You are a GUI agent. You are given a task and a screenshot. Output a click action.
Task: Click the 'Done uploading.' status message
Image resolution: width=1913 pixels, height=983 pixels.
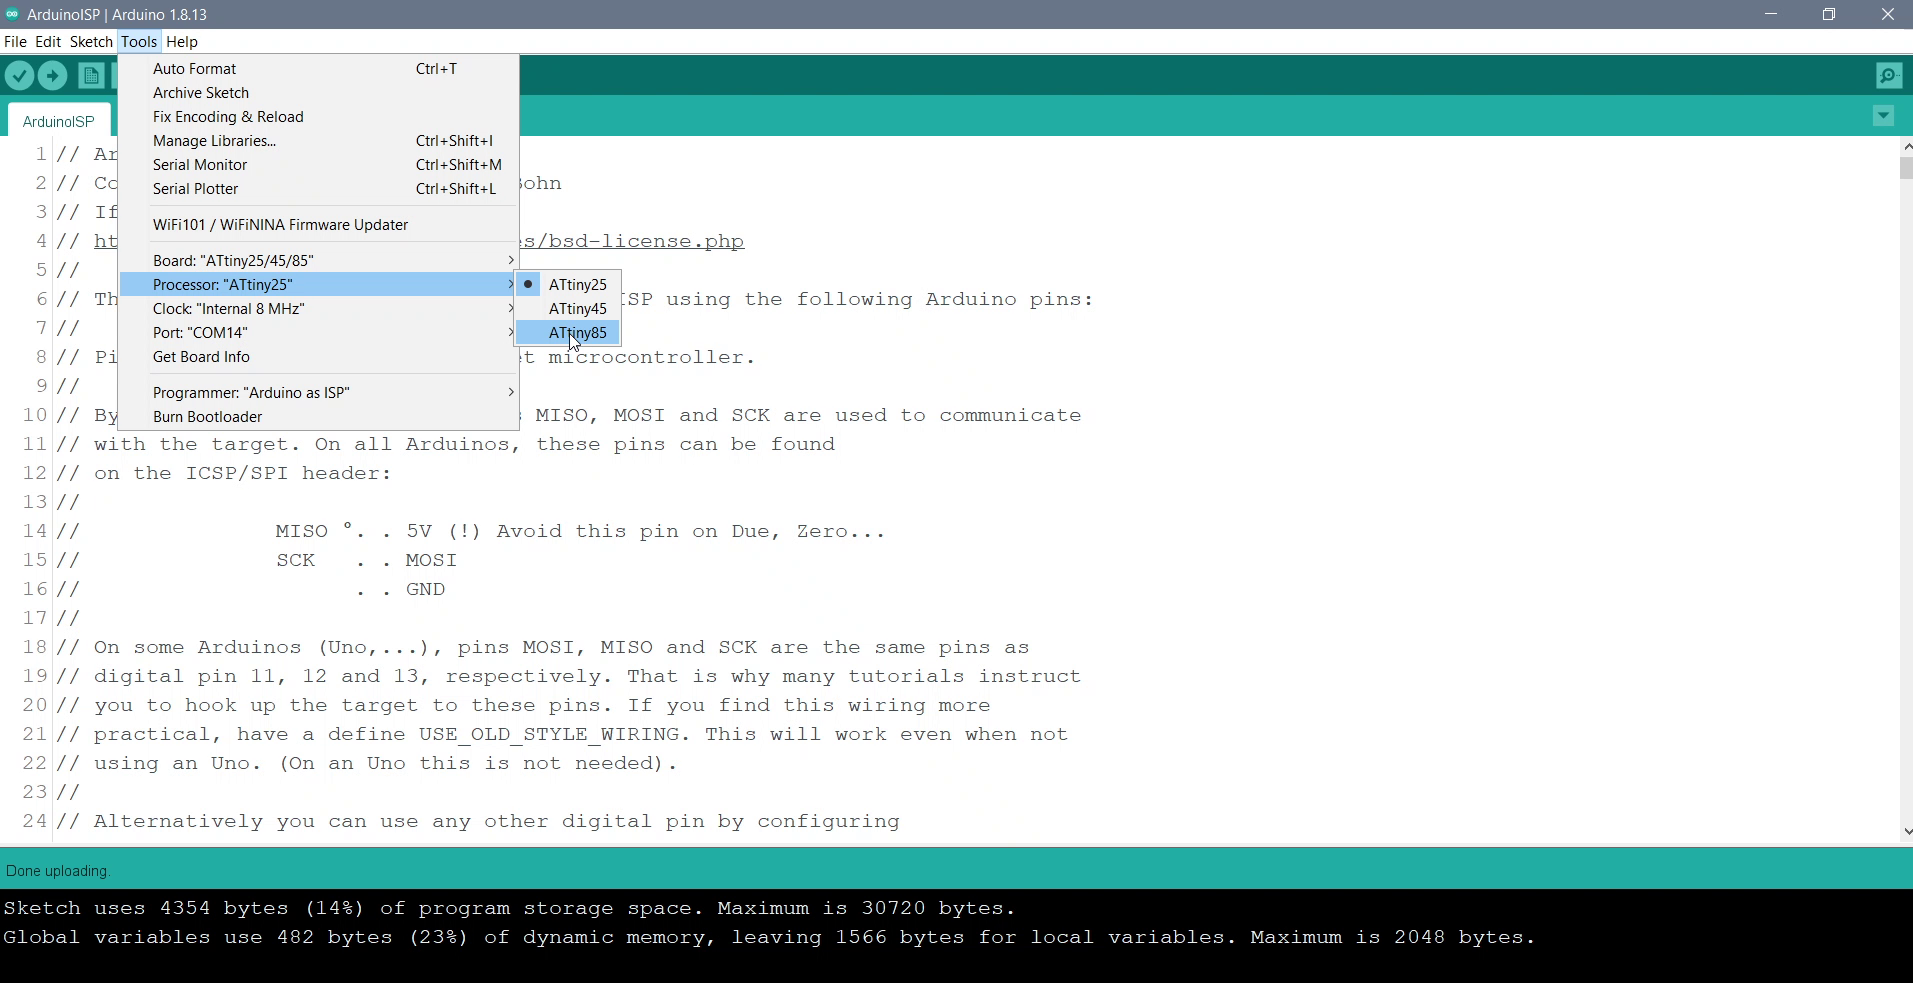tap(58, 871)
